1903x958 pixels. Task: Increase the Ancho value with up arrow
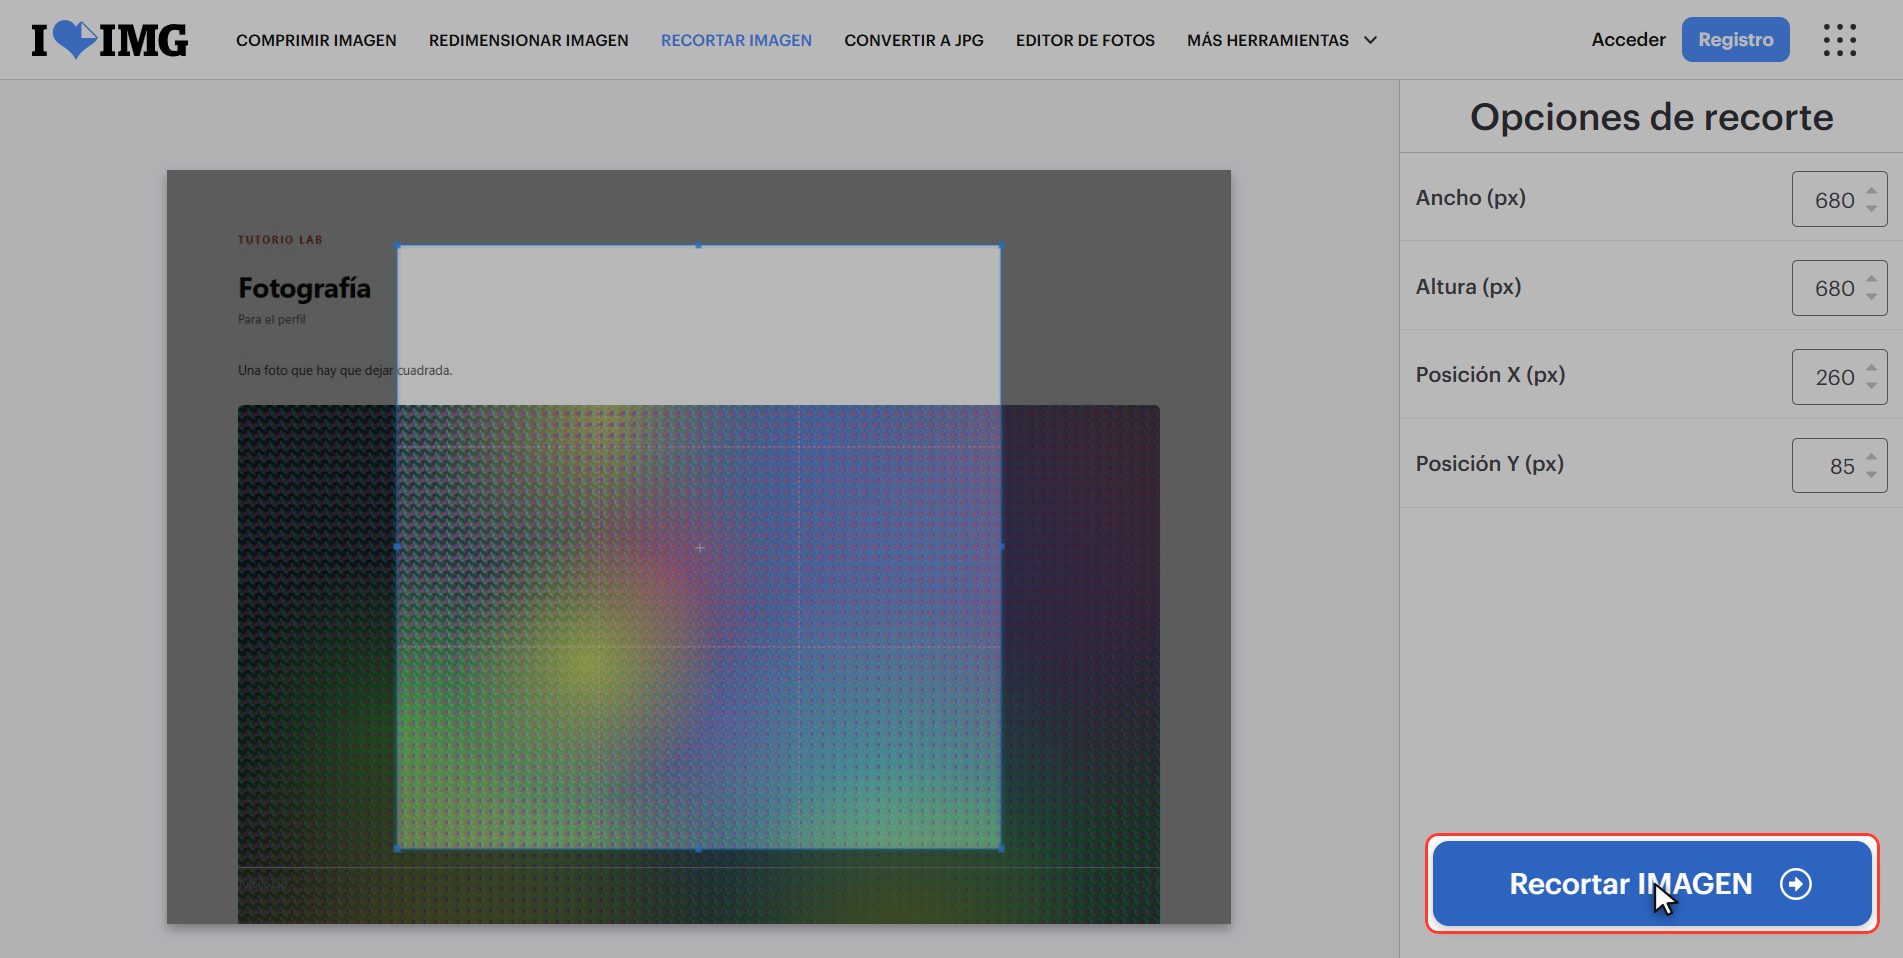pos(1871,191)
